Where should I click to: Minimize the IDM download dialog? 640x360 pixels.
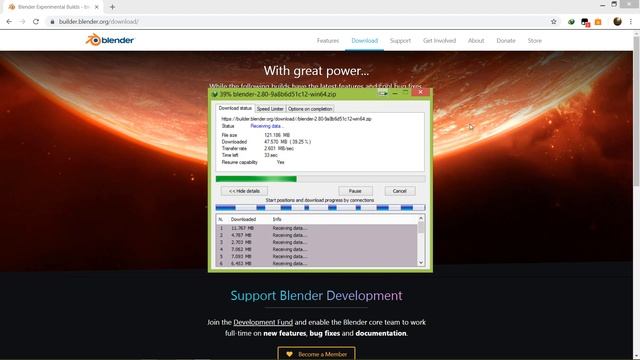pos(395,93)
